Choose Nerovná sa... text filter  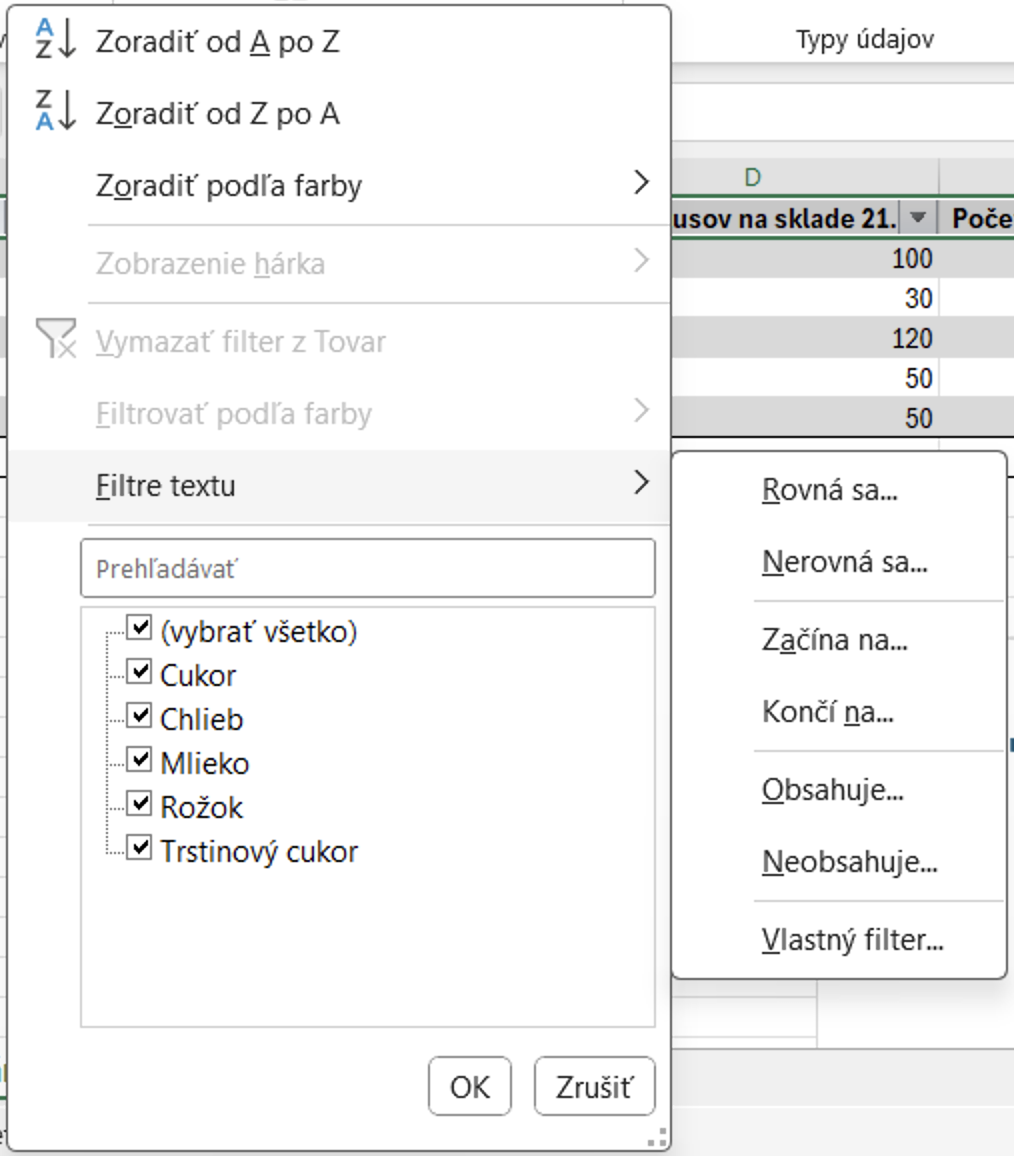[x=839, y=562]
